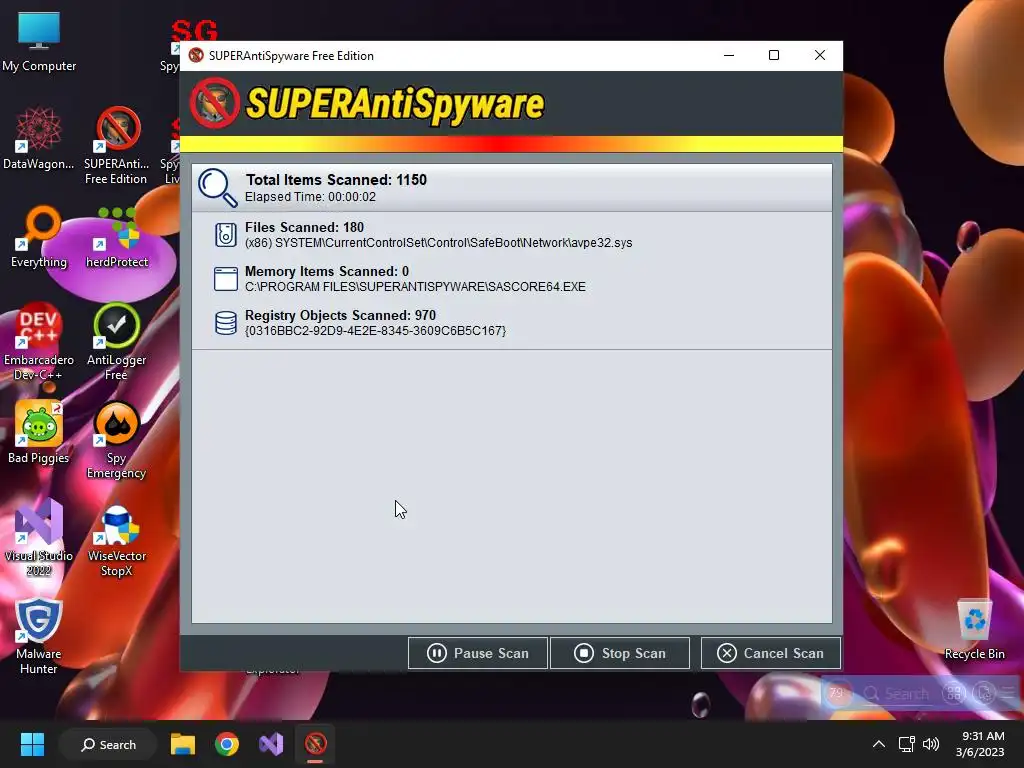This screenshot has width=1024, height=768.
Task: Select the WiseVector StopX desktop shortcut
Action: click(117, 537)
